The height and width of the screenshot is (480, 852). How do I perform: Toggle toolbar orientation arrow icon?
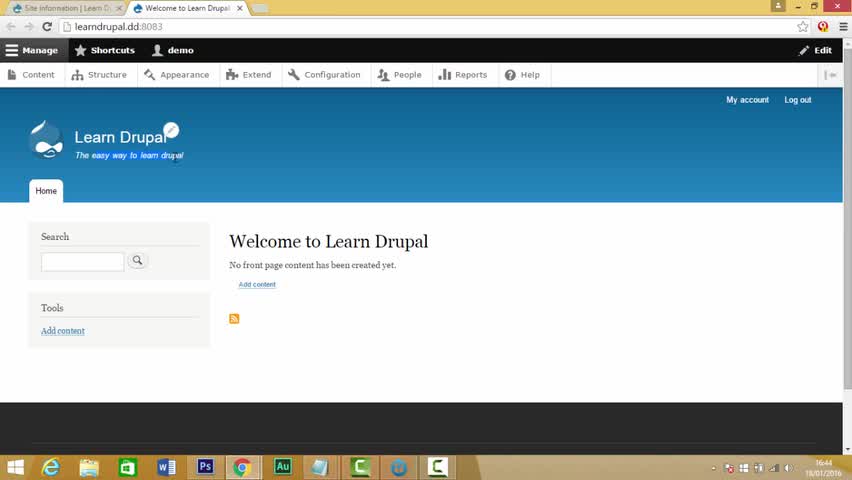[x=830, y=75]
